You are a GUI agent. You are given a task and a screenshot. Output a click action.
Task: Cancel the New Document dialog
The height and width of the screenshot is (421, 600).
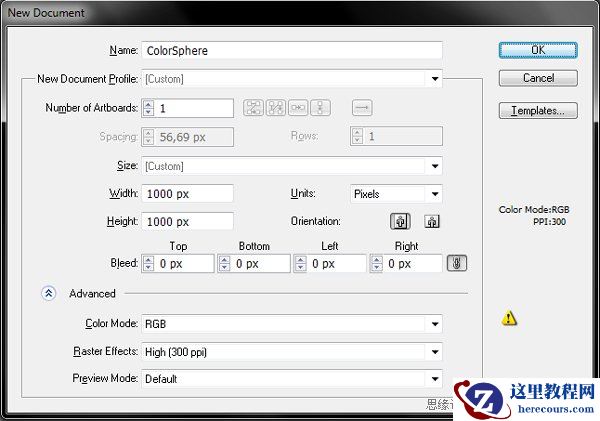point(538,78)
